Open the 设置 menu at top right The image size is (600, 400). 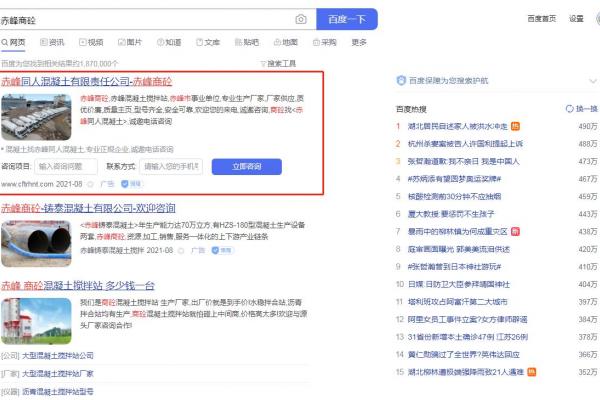576,19
